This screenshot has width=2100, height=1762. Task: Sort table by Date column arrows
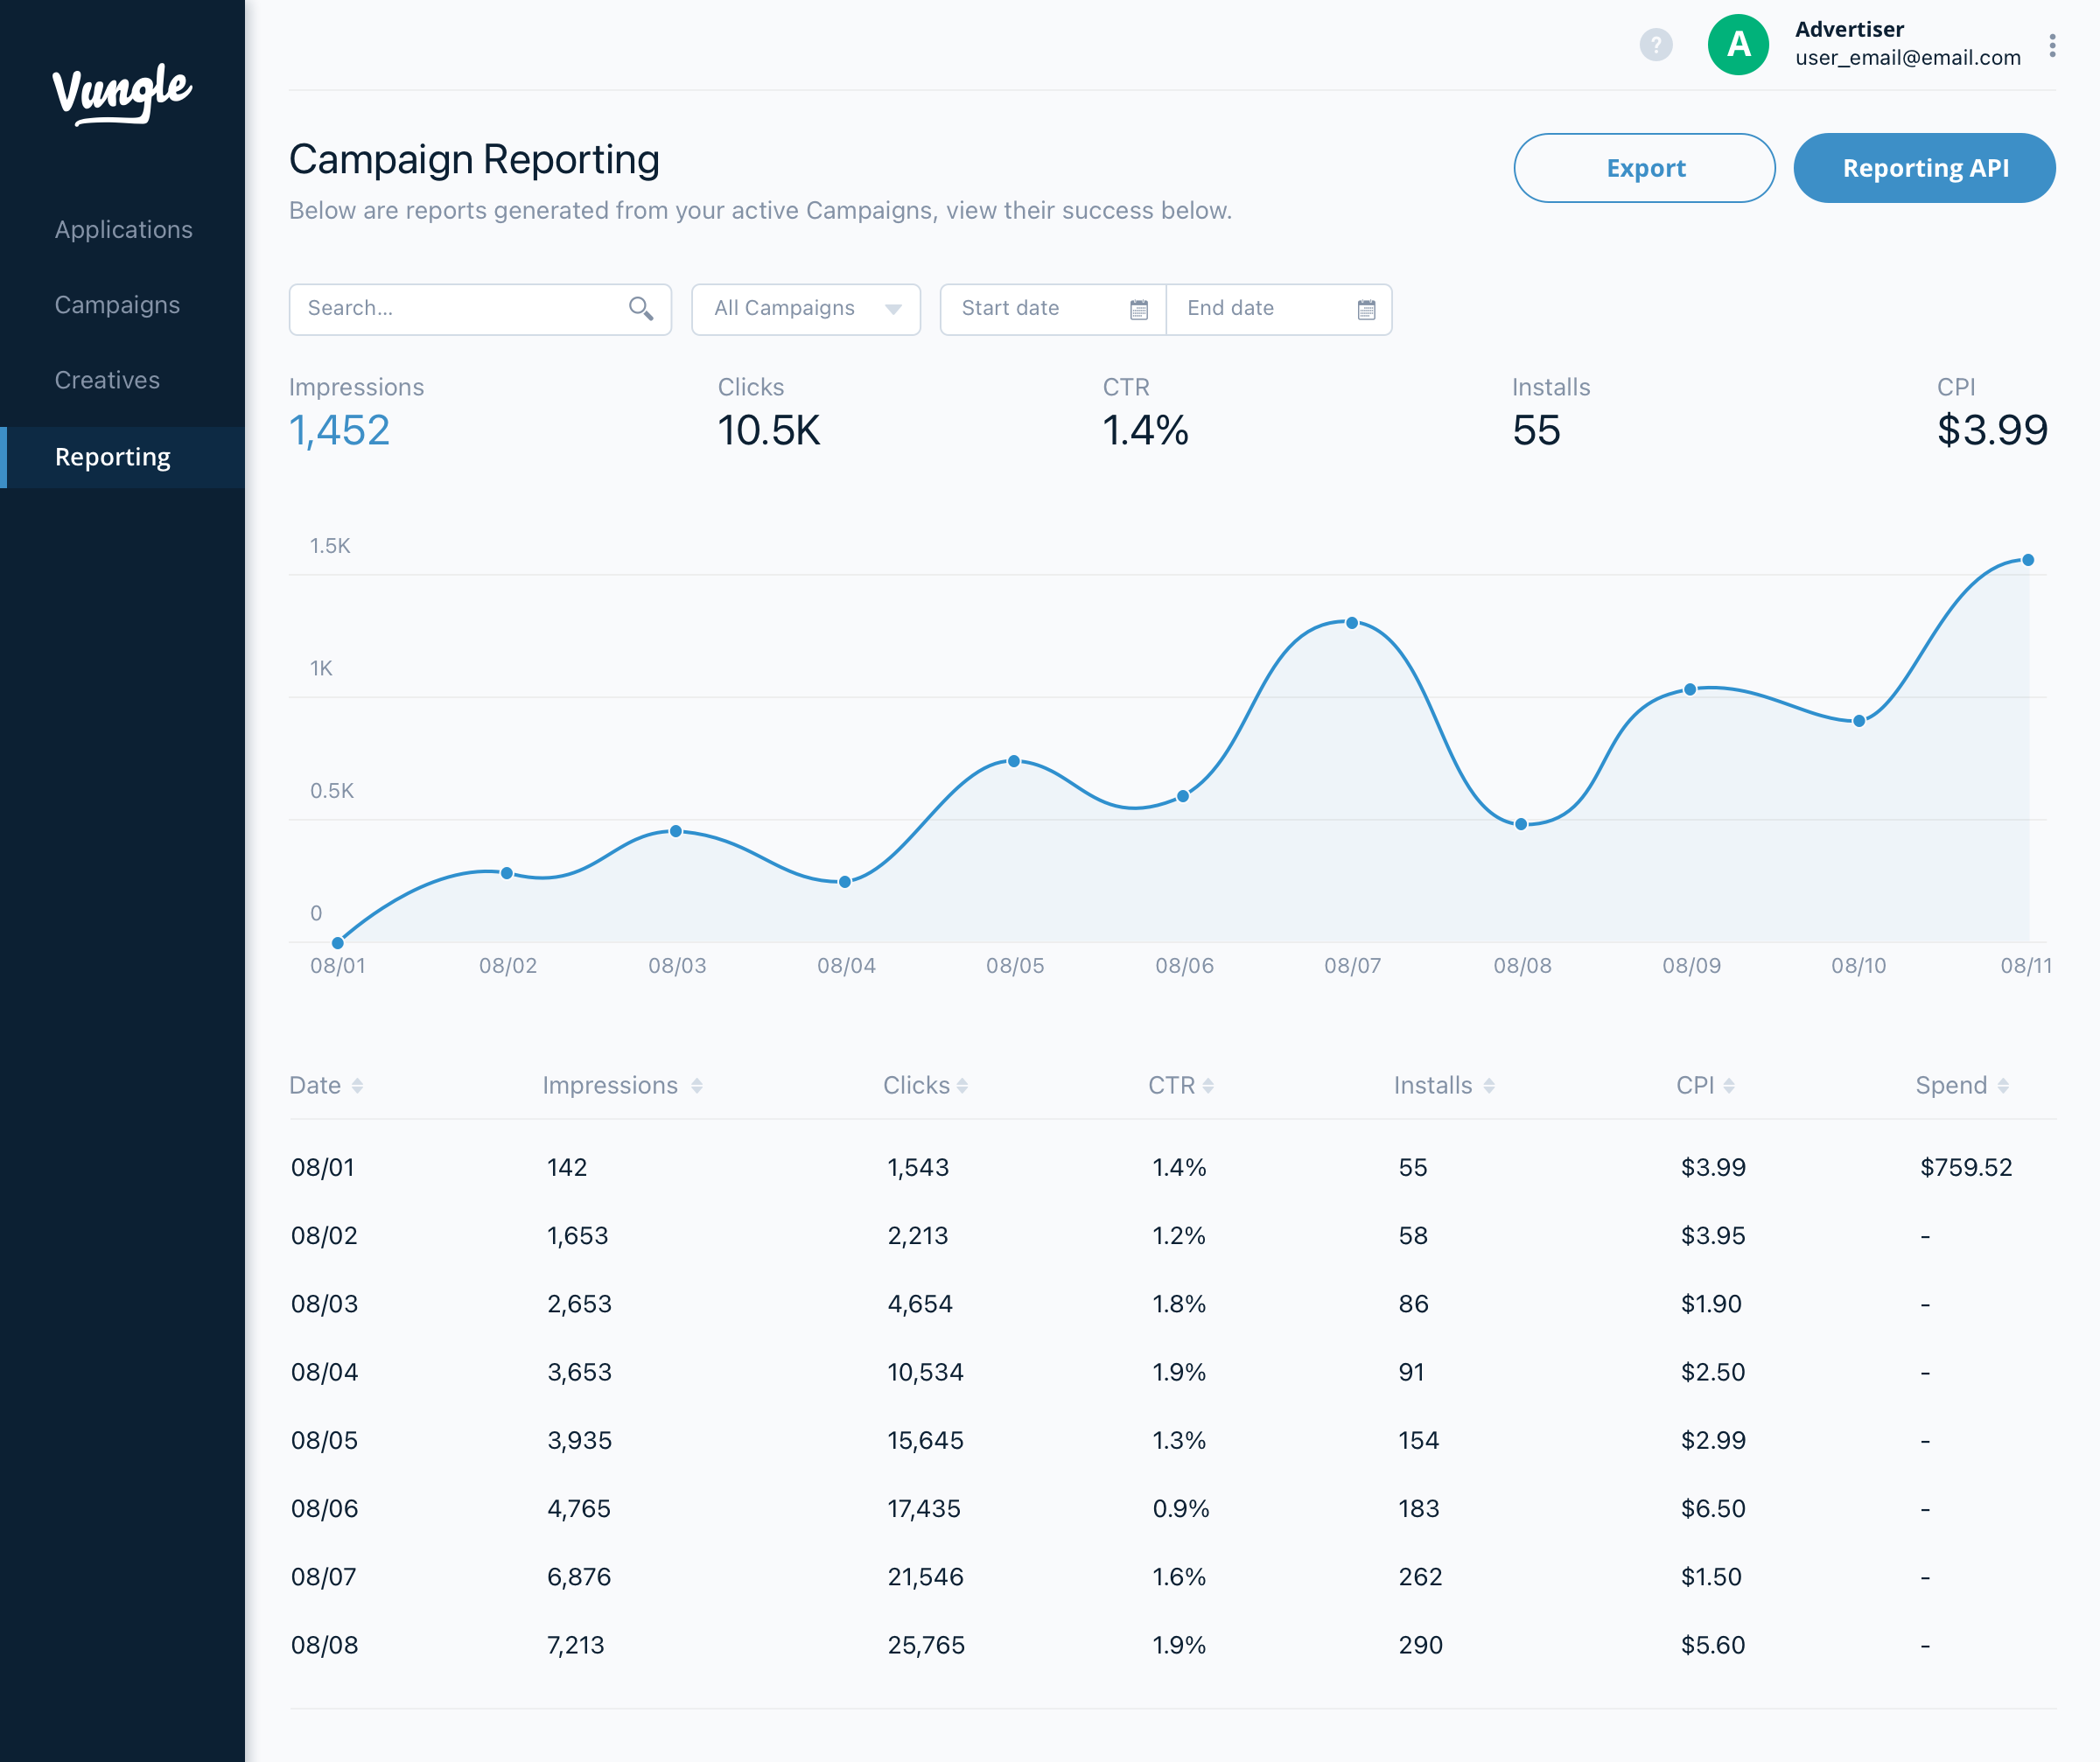pos(357,1086)
